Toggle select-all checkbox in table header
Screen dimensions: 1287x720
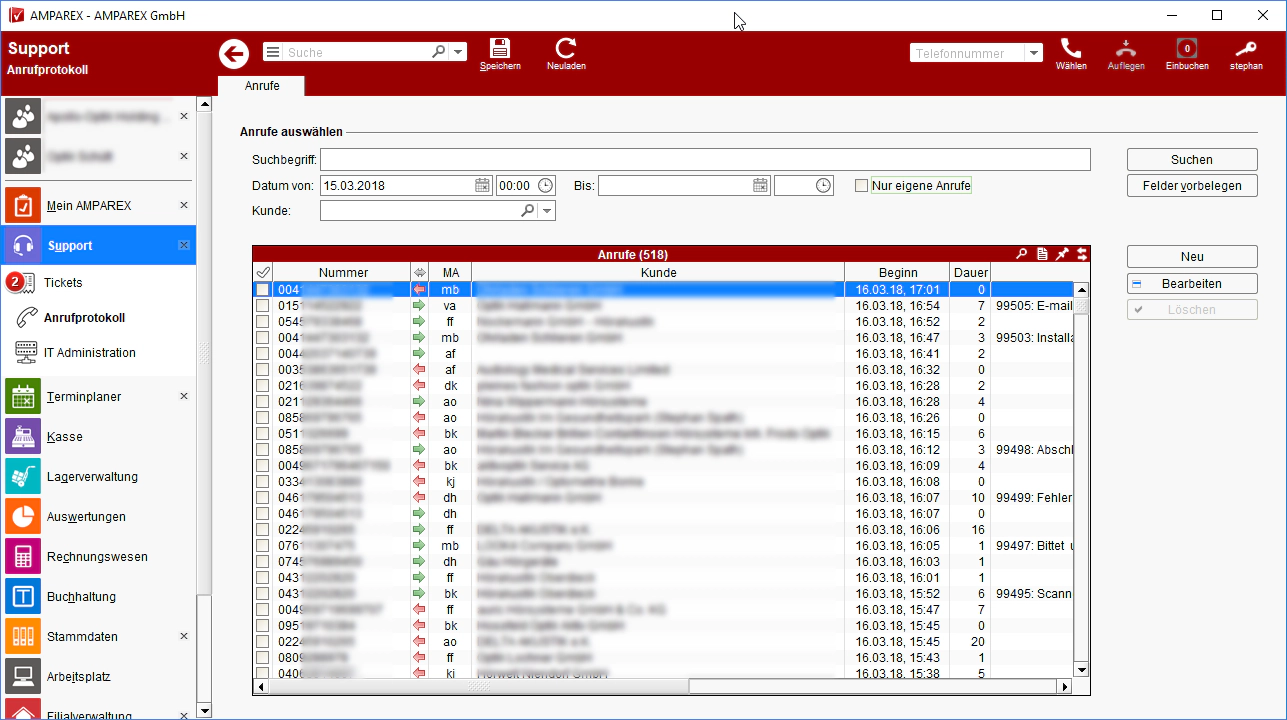click(x=263, y=272)
